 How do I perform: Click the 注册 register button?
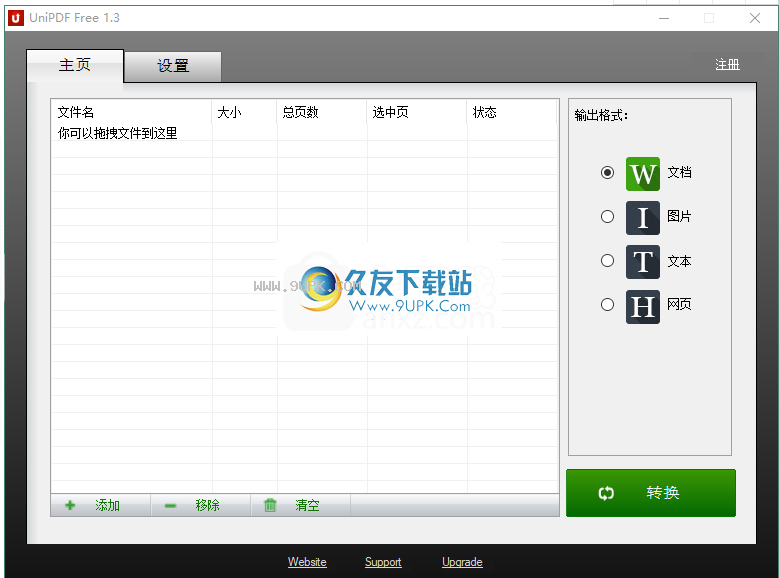coord(727,65)
